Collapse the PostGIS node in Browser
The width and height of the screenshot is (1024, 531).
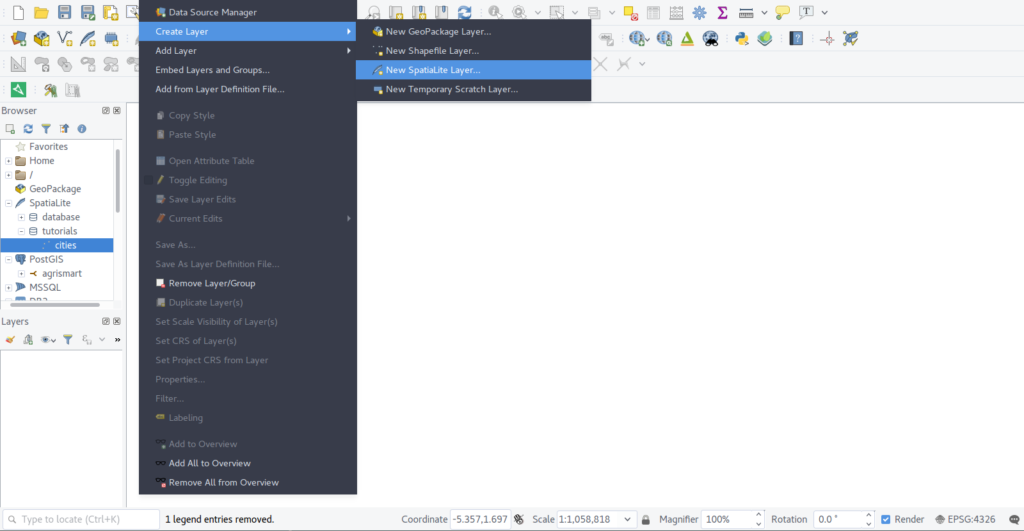click(8, 259)
